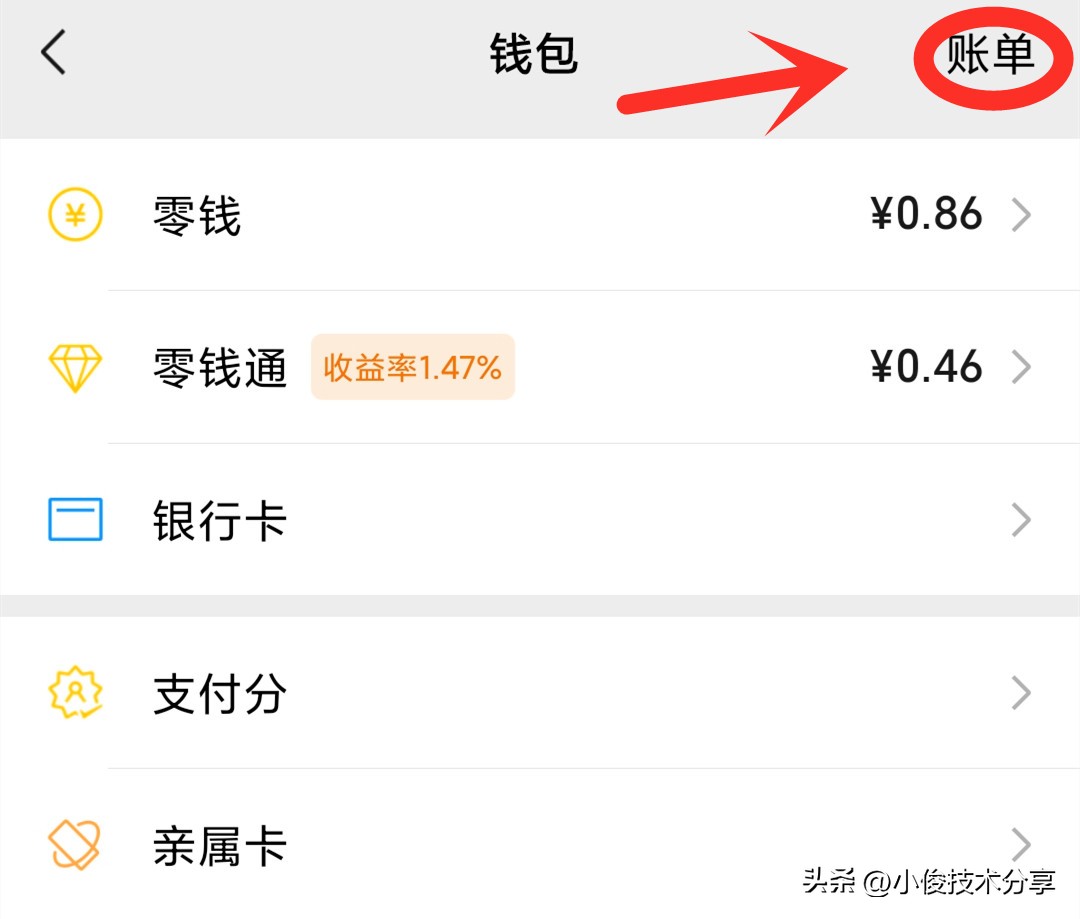1080x919 pixels.
Task: Tap the 支付分 badge icon
Action: (76, 693)
